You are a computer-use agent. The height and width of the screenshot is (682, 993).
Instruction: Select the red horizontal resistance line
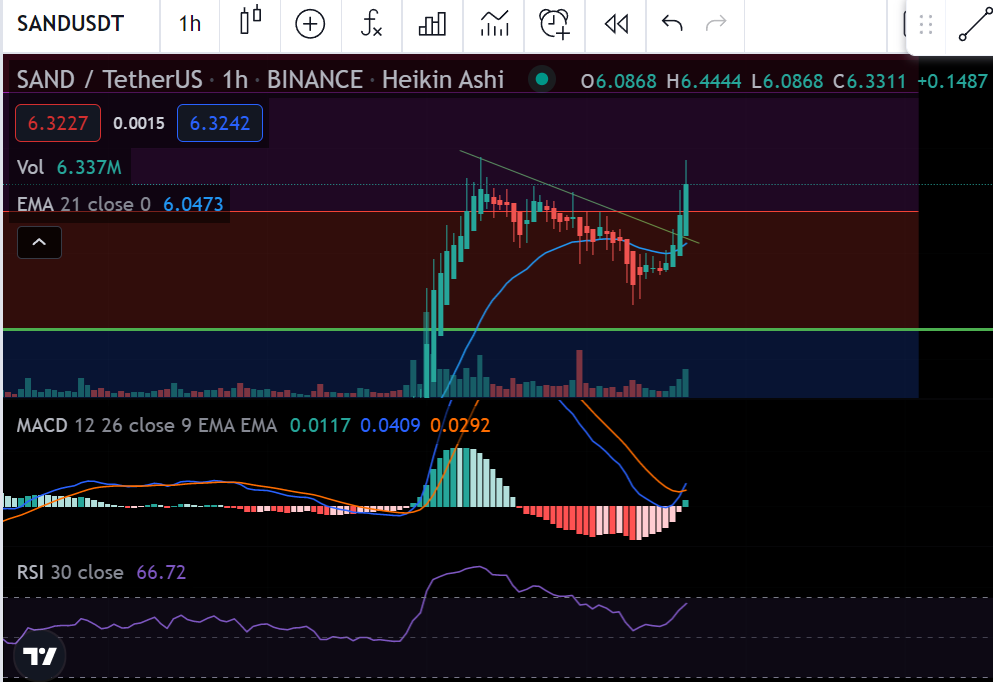[x=460, y=212]
